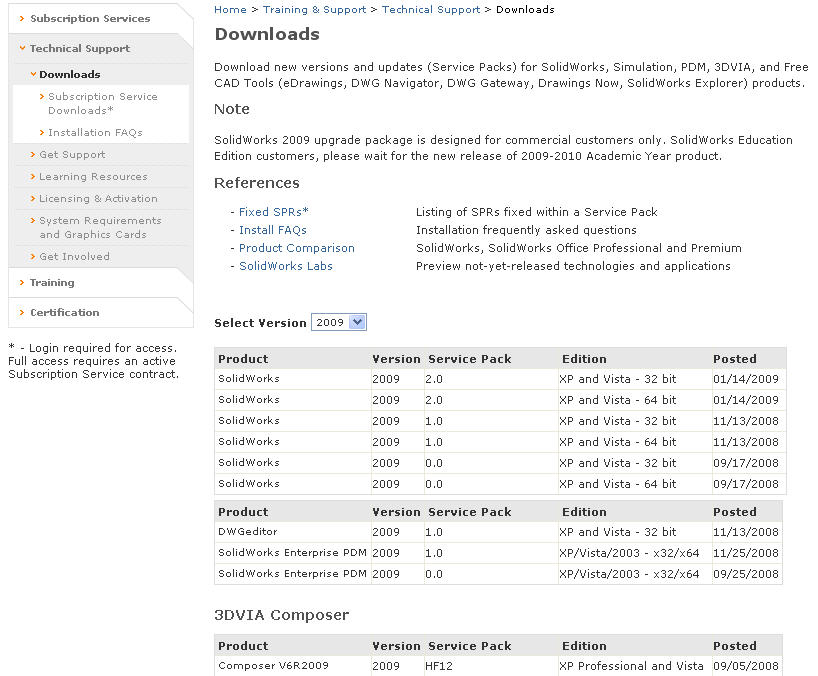Click the References heading
The image size is (818, 676).
pos(257,183)
